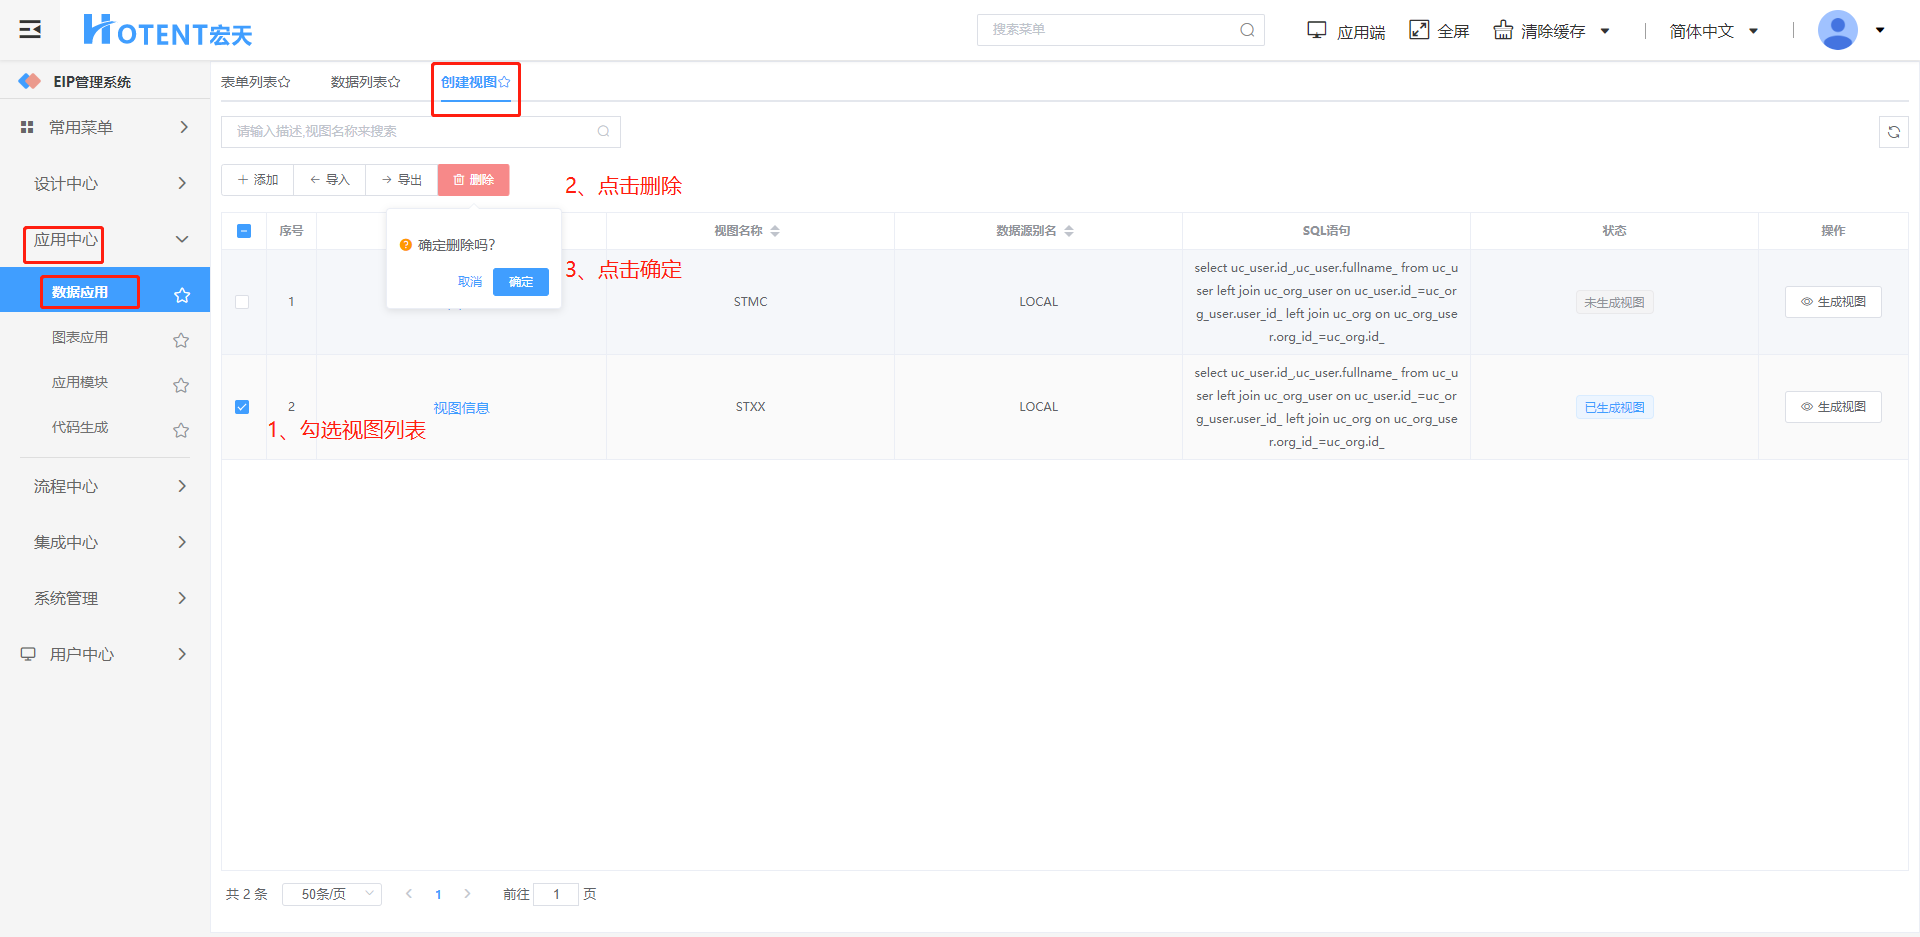Click search icon in view search box
Image resolution: width=1920 pixels, height=937 pixels.
click(x=604, y=131)
